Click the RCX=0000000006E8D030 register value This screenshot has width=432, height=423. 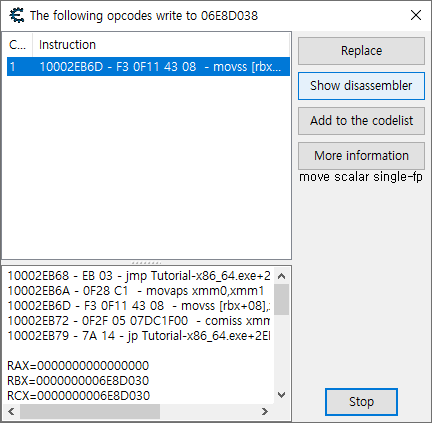79,396
